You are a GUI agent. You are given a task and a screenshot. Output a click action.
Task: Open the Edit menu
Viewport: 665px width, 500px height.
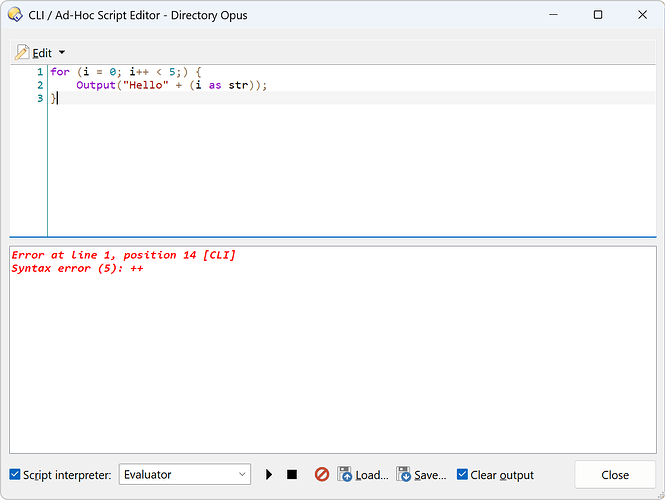pyautogui.click(x=42, y=52)
